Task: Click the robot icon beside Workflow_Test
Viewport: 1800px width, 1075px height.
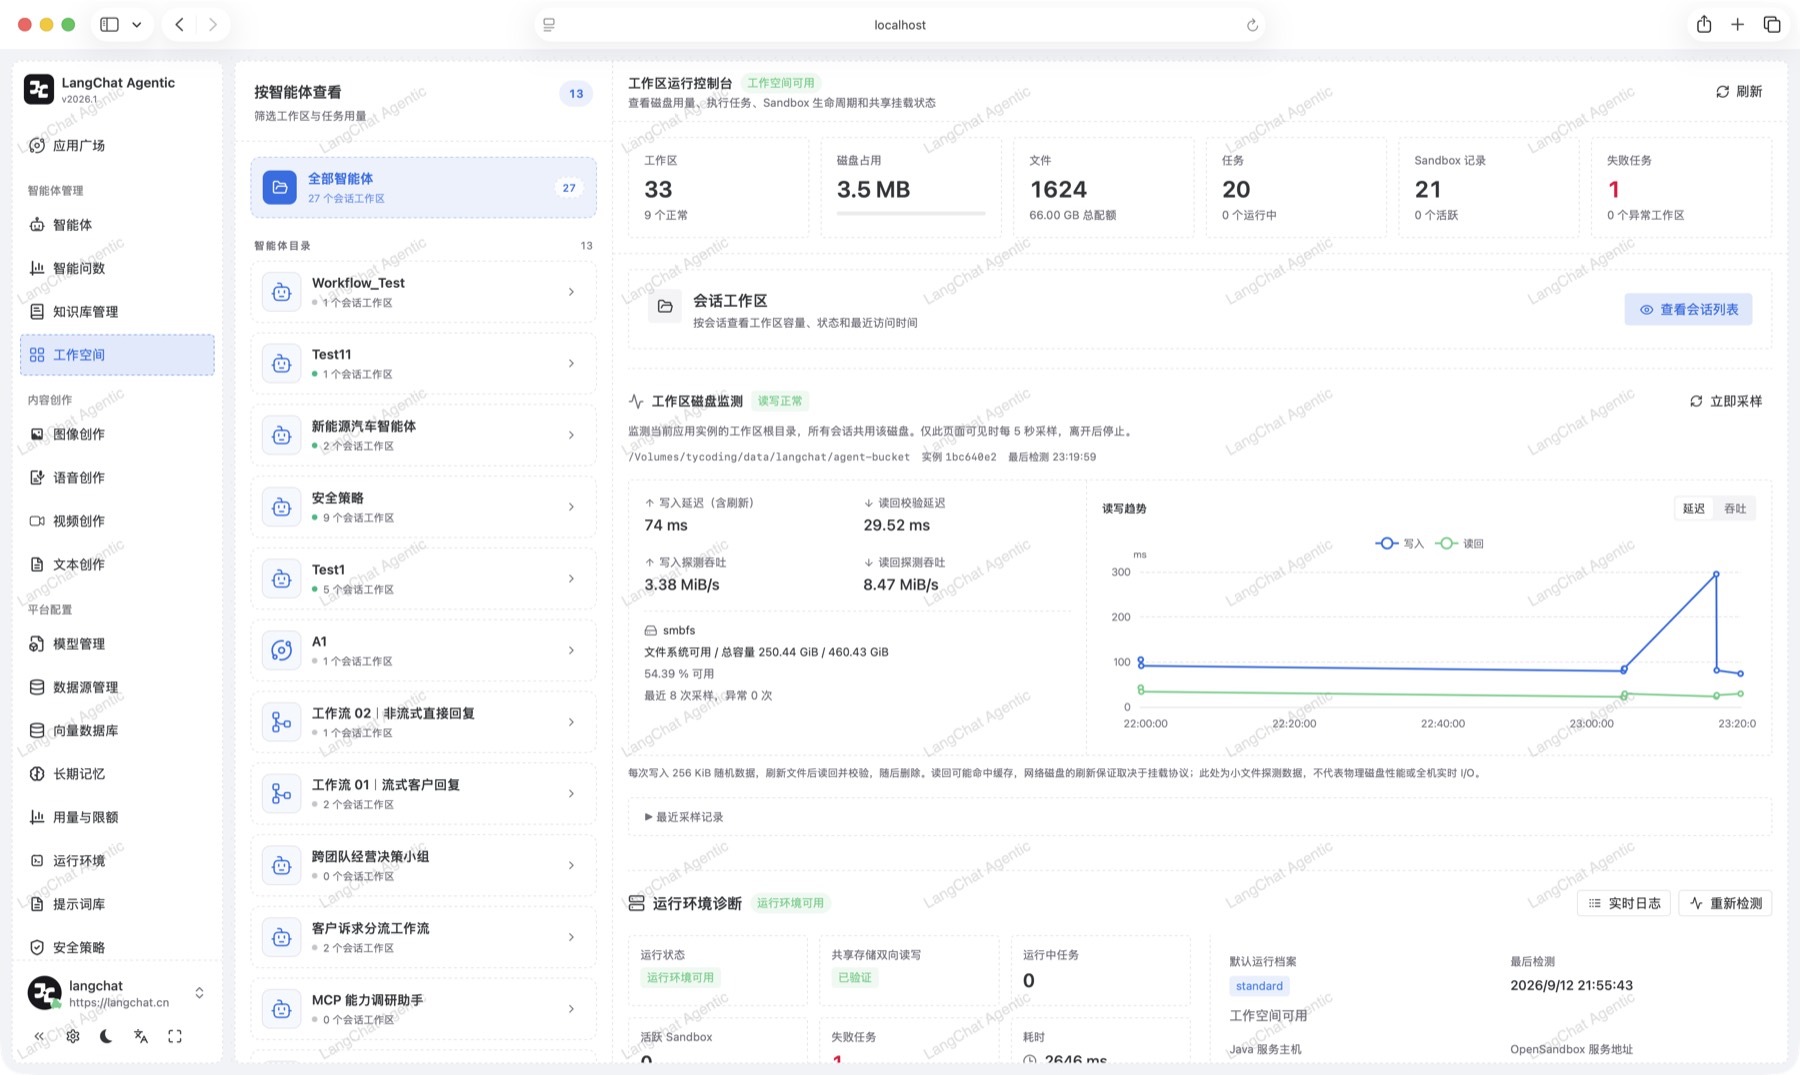Action: coord(282,292)
